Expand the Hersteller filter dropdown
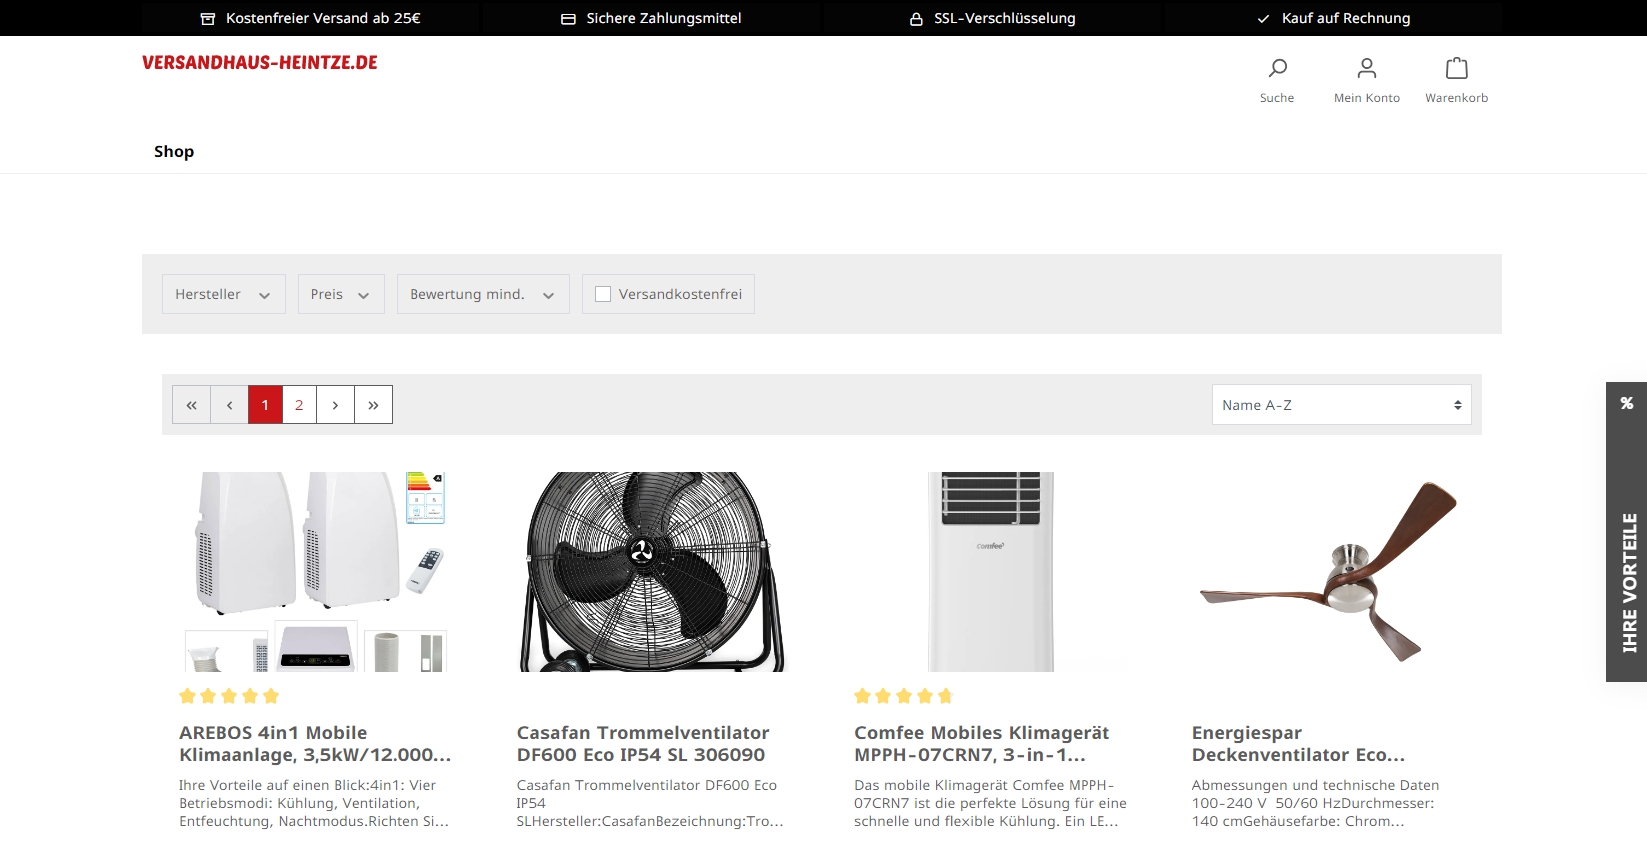The height and width of the screenshot is (850, 1647). click(x=224, y=294)
